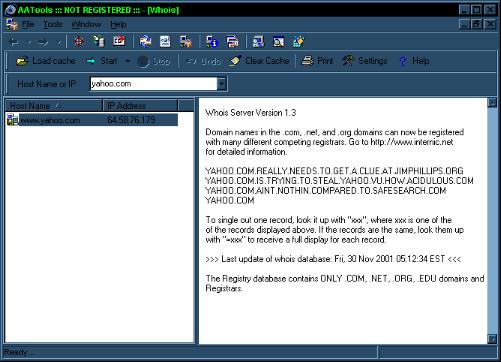Click the 'Last update of whois database' line

[333, 259]
